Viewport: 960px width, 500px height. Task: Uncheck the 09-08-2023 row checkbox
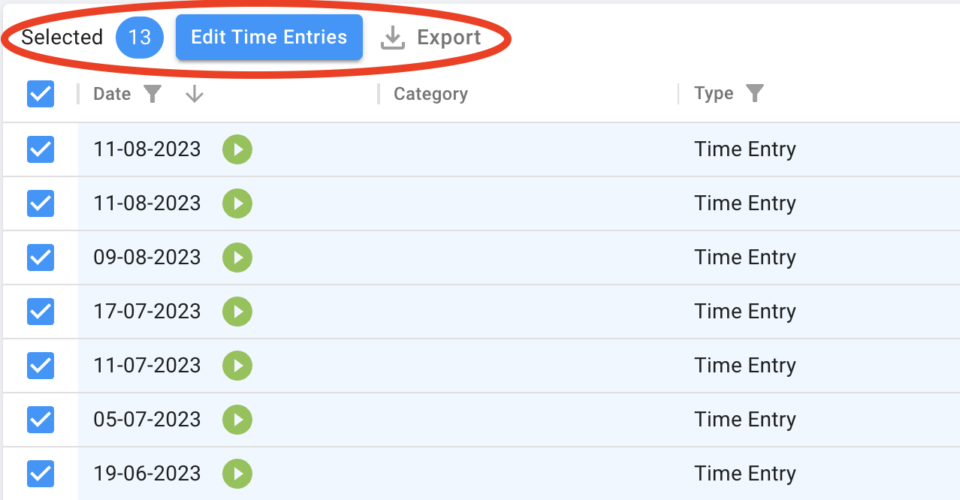(x=40, y=258)
